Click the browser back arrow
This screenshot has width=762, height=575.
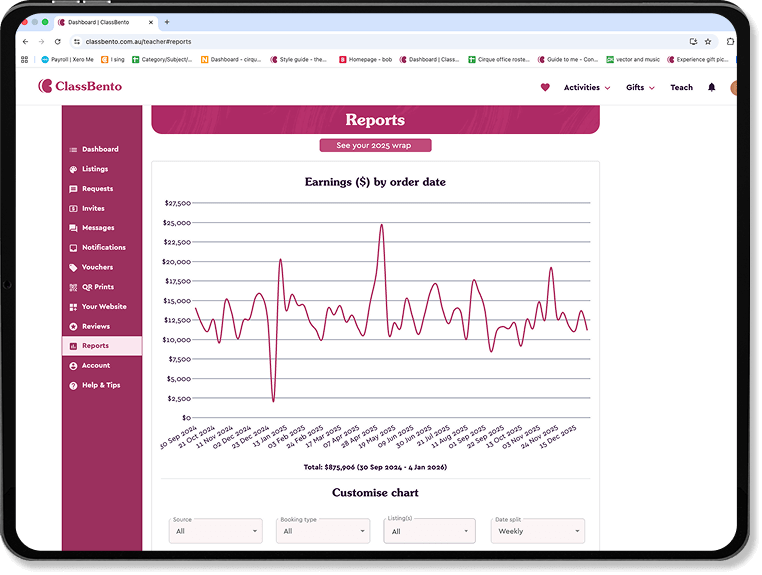[x=25, y=42]
